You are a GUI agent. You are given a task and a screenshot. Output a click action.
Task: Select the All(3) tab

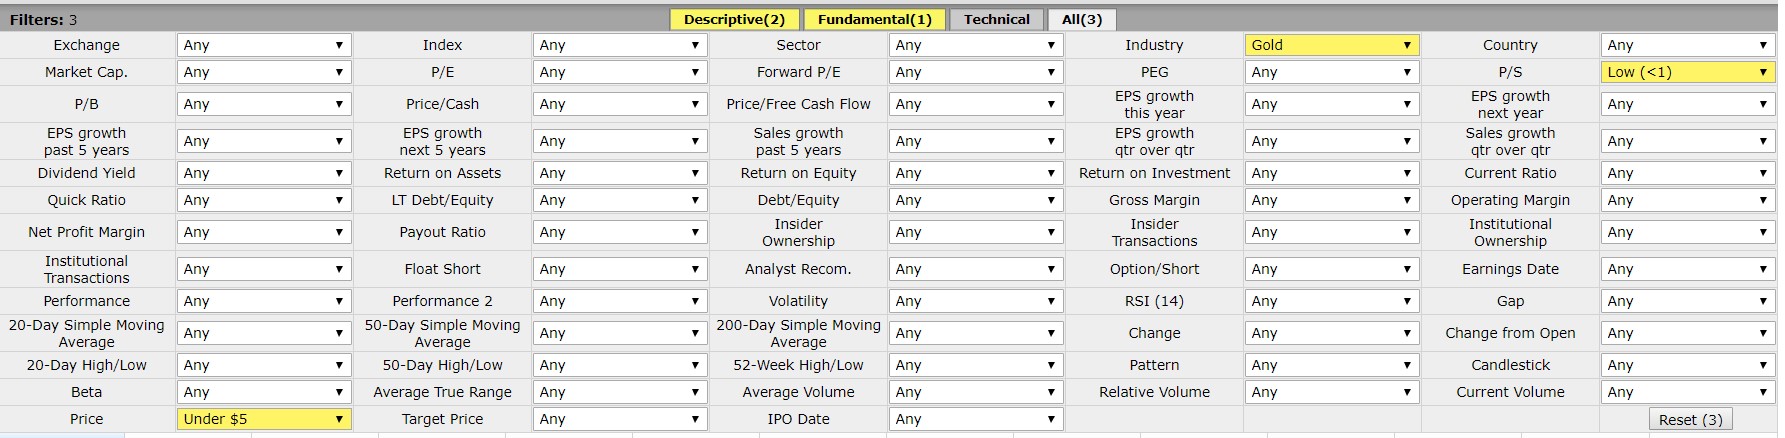click(1081, 19)
